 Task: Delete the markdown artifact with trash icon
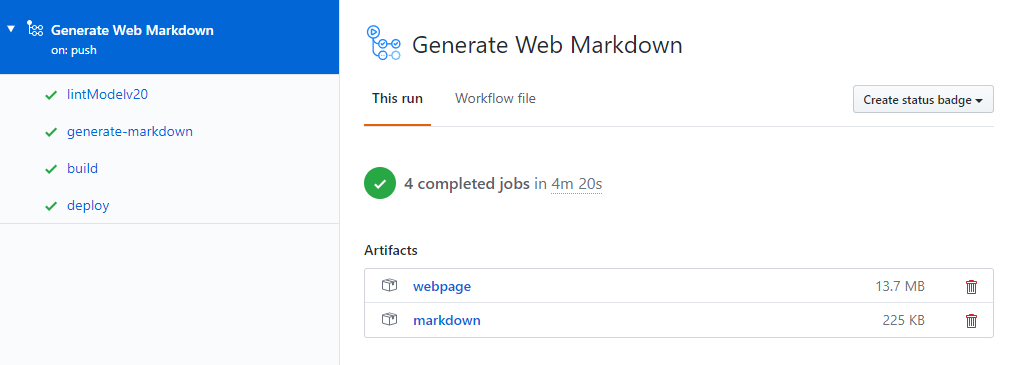pos(971,320)
